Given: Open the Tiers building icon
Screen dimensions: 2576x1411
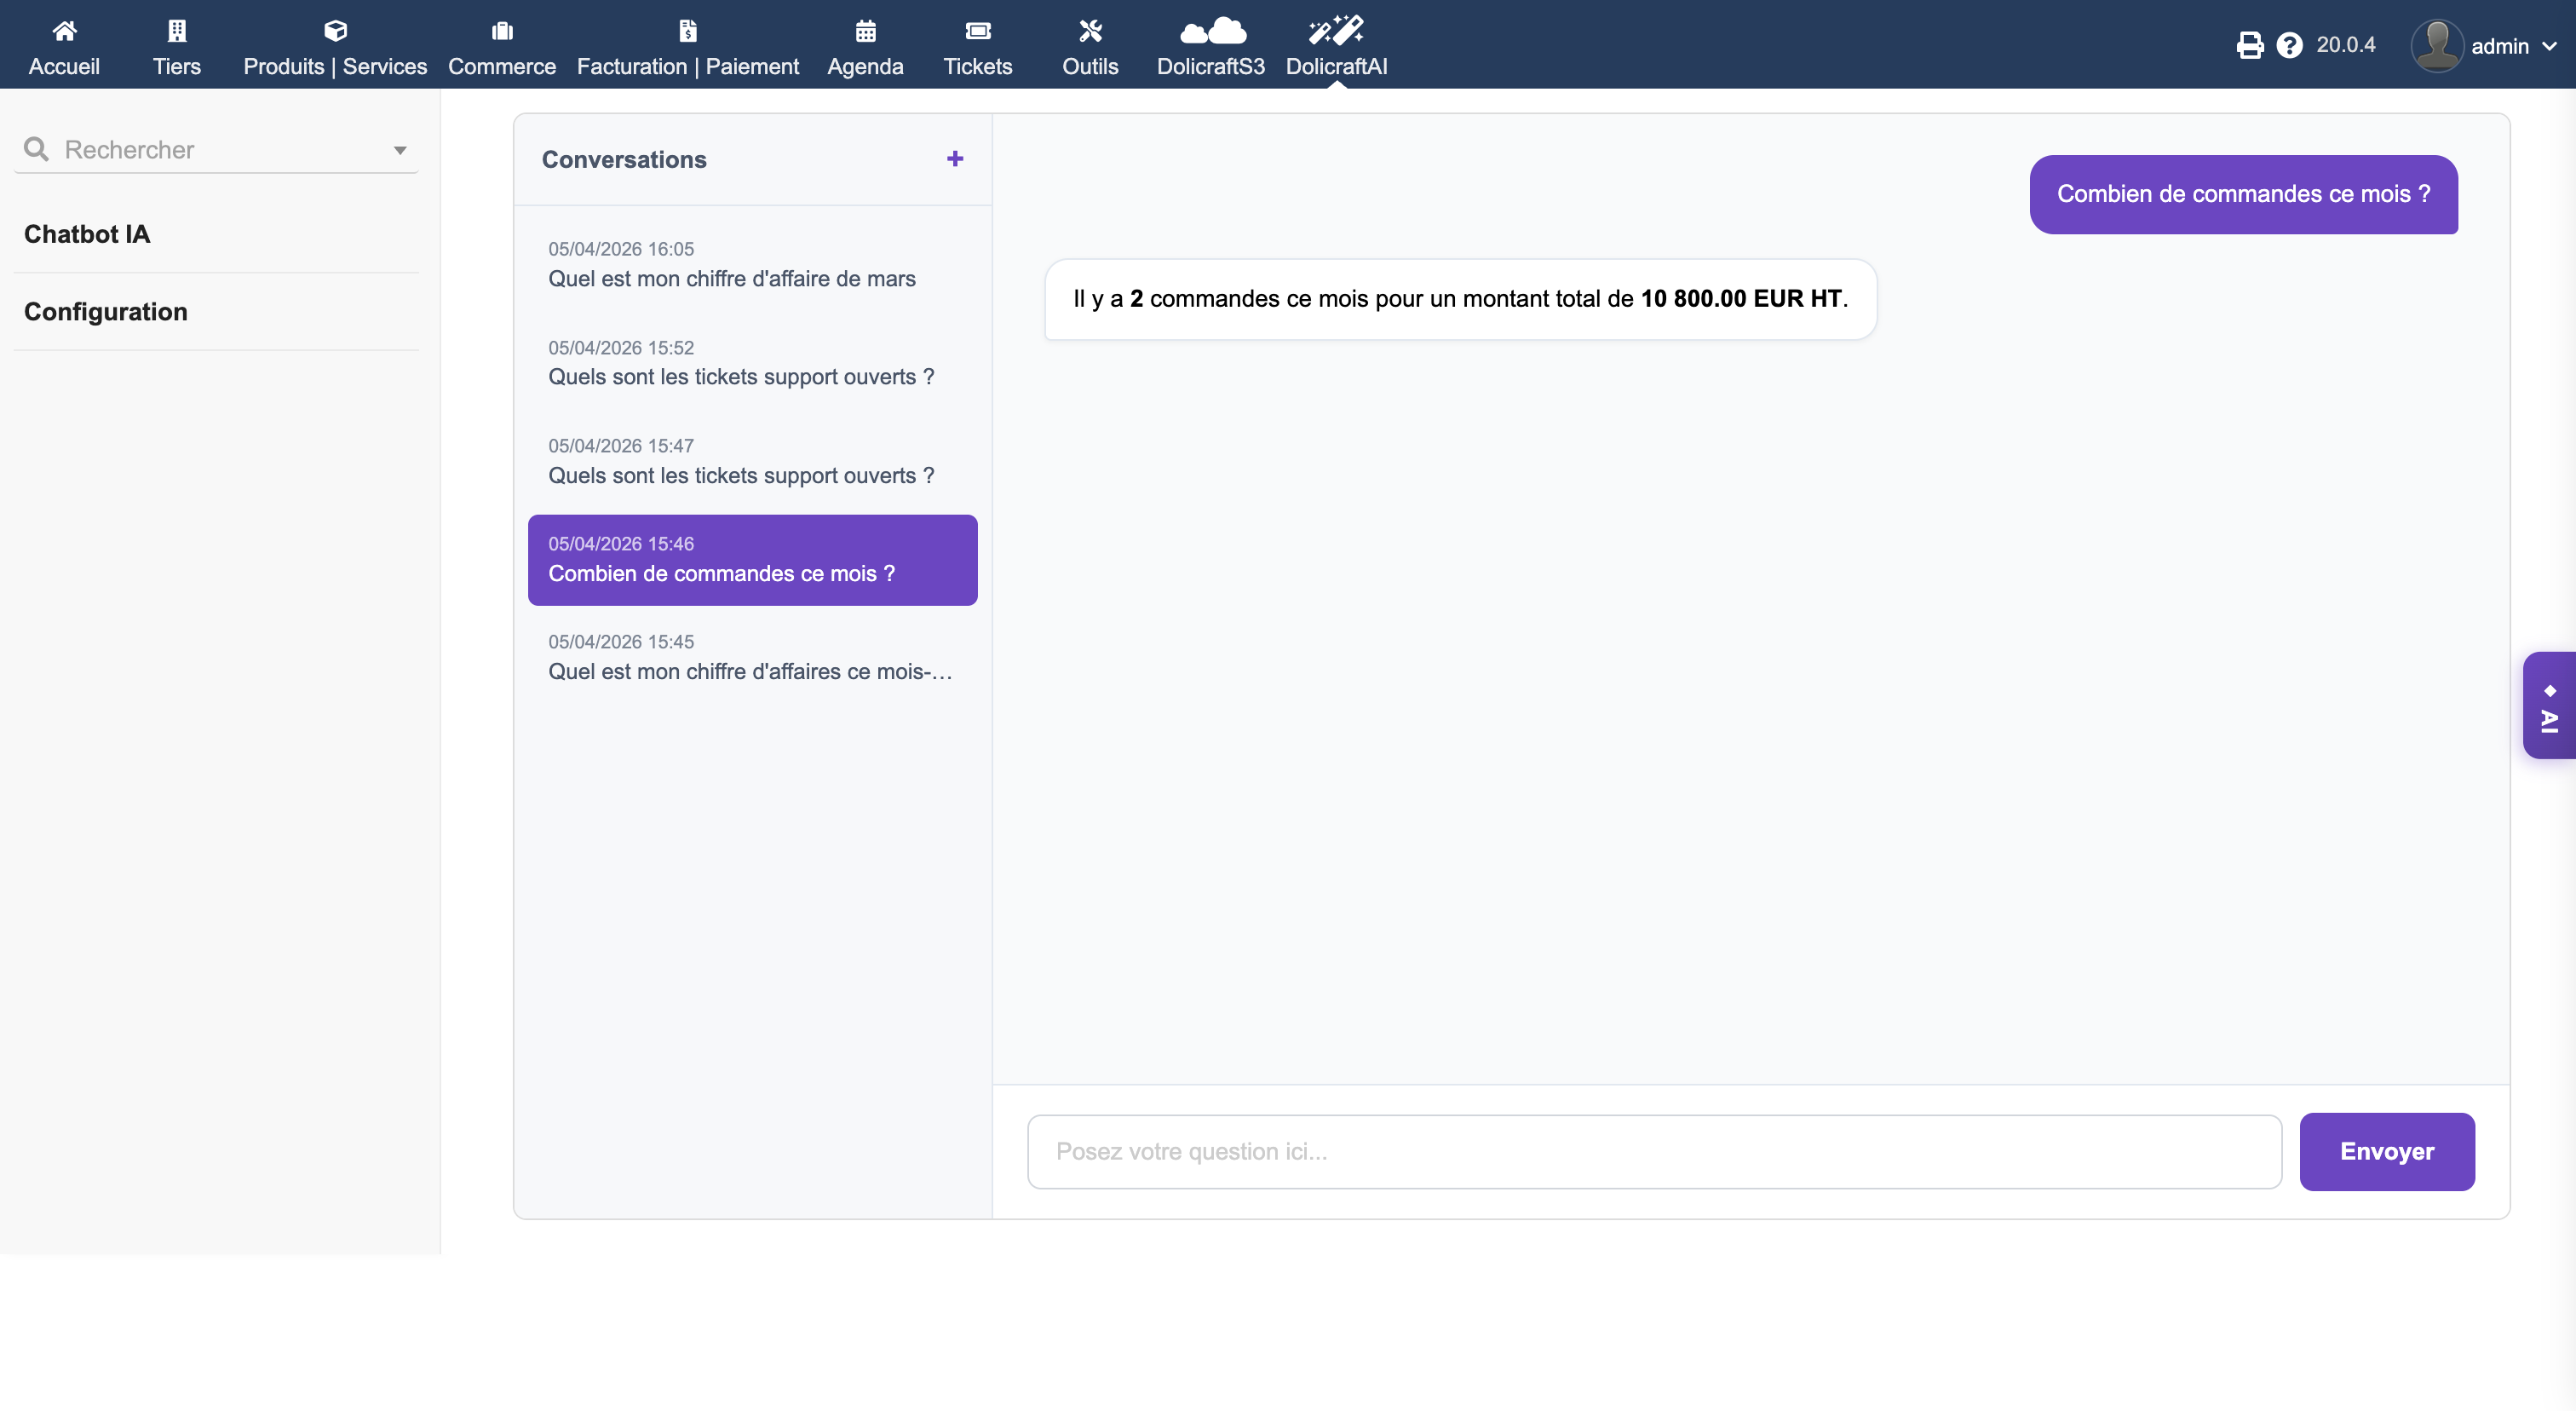Looking at the screenshot, I should tap(177, 31).
